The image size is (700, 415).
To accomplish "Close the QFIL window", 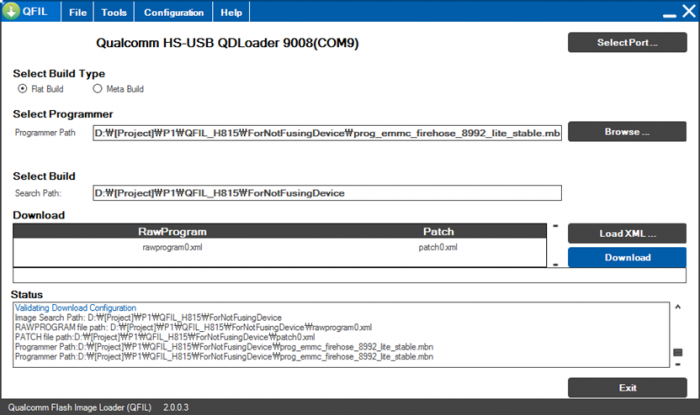I will 689,11.
